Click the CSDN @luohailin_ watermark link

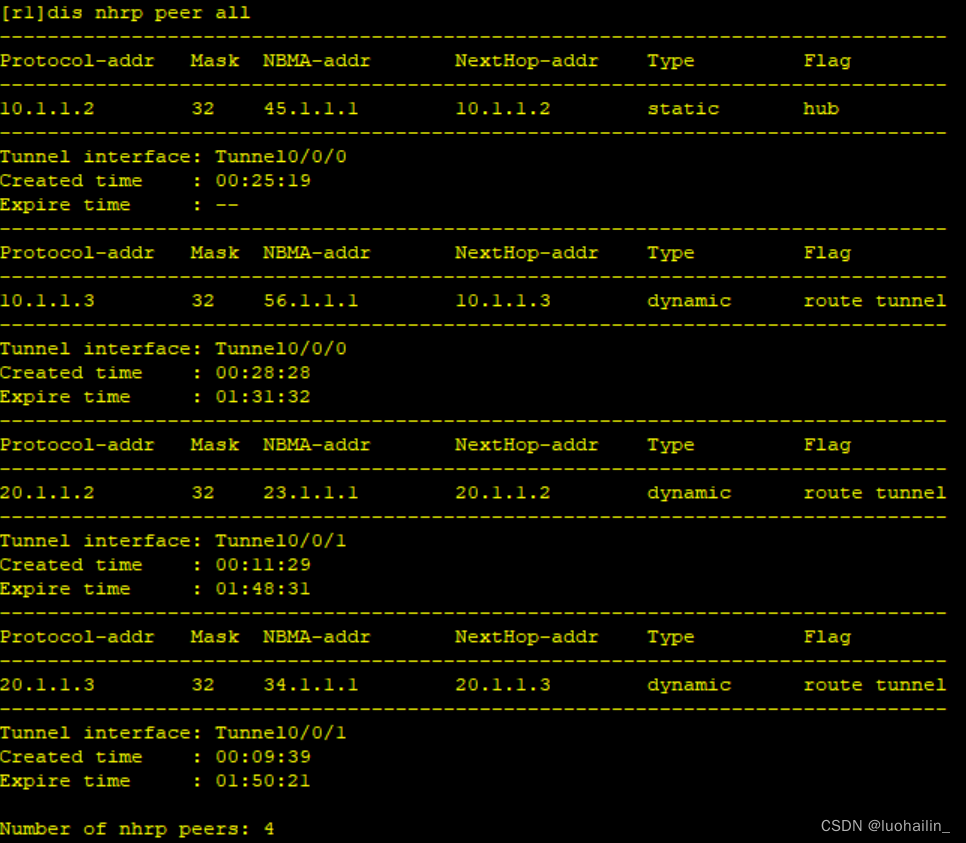[x=882, y=825]
